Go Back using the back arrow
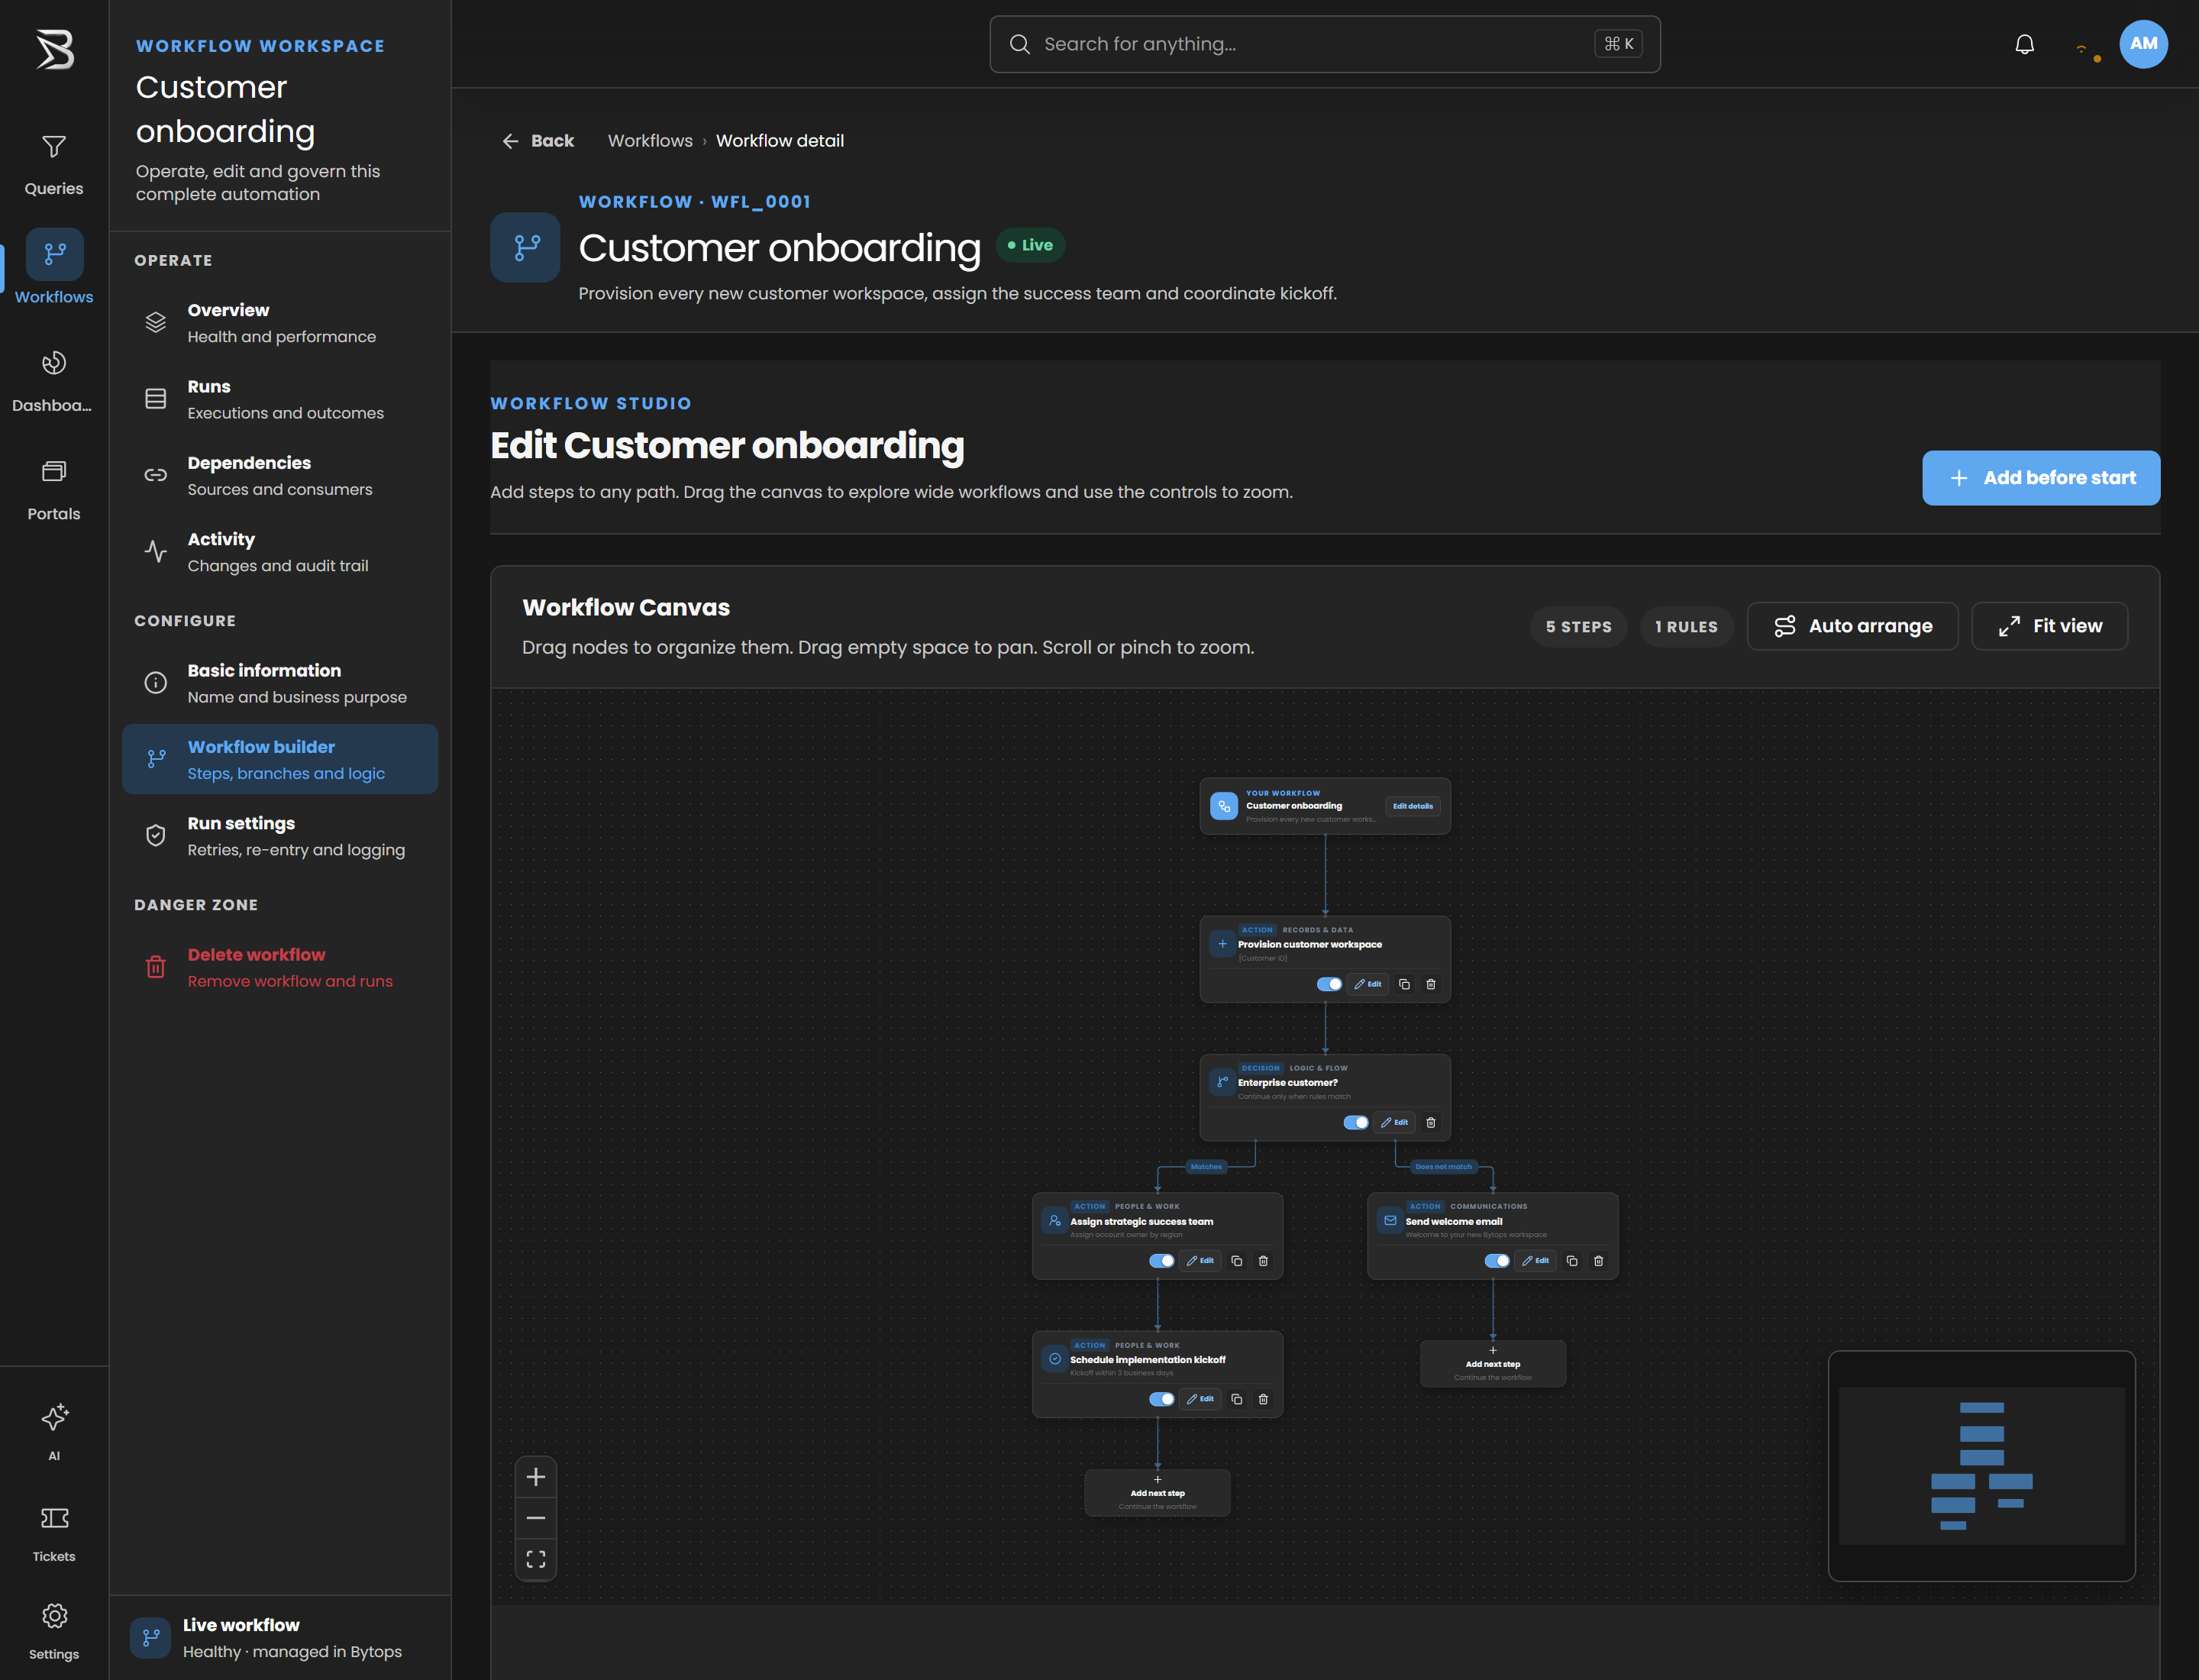The image size is (2199, 1680). coord(538,141)
